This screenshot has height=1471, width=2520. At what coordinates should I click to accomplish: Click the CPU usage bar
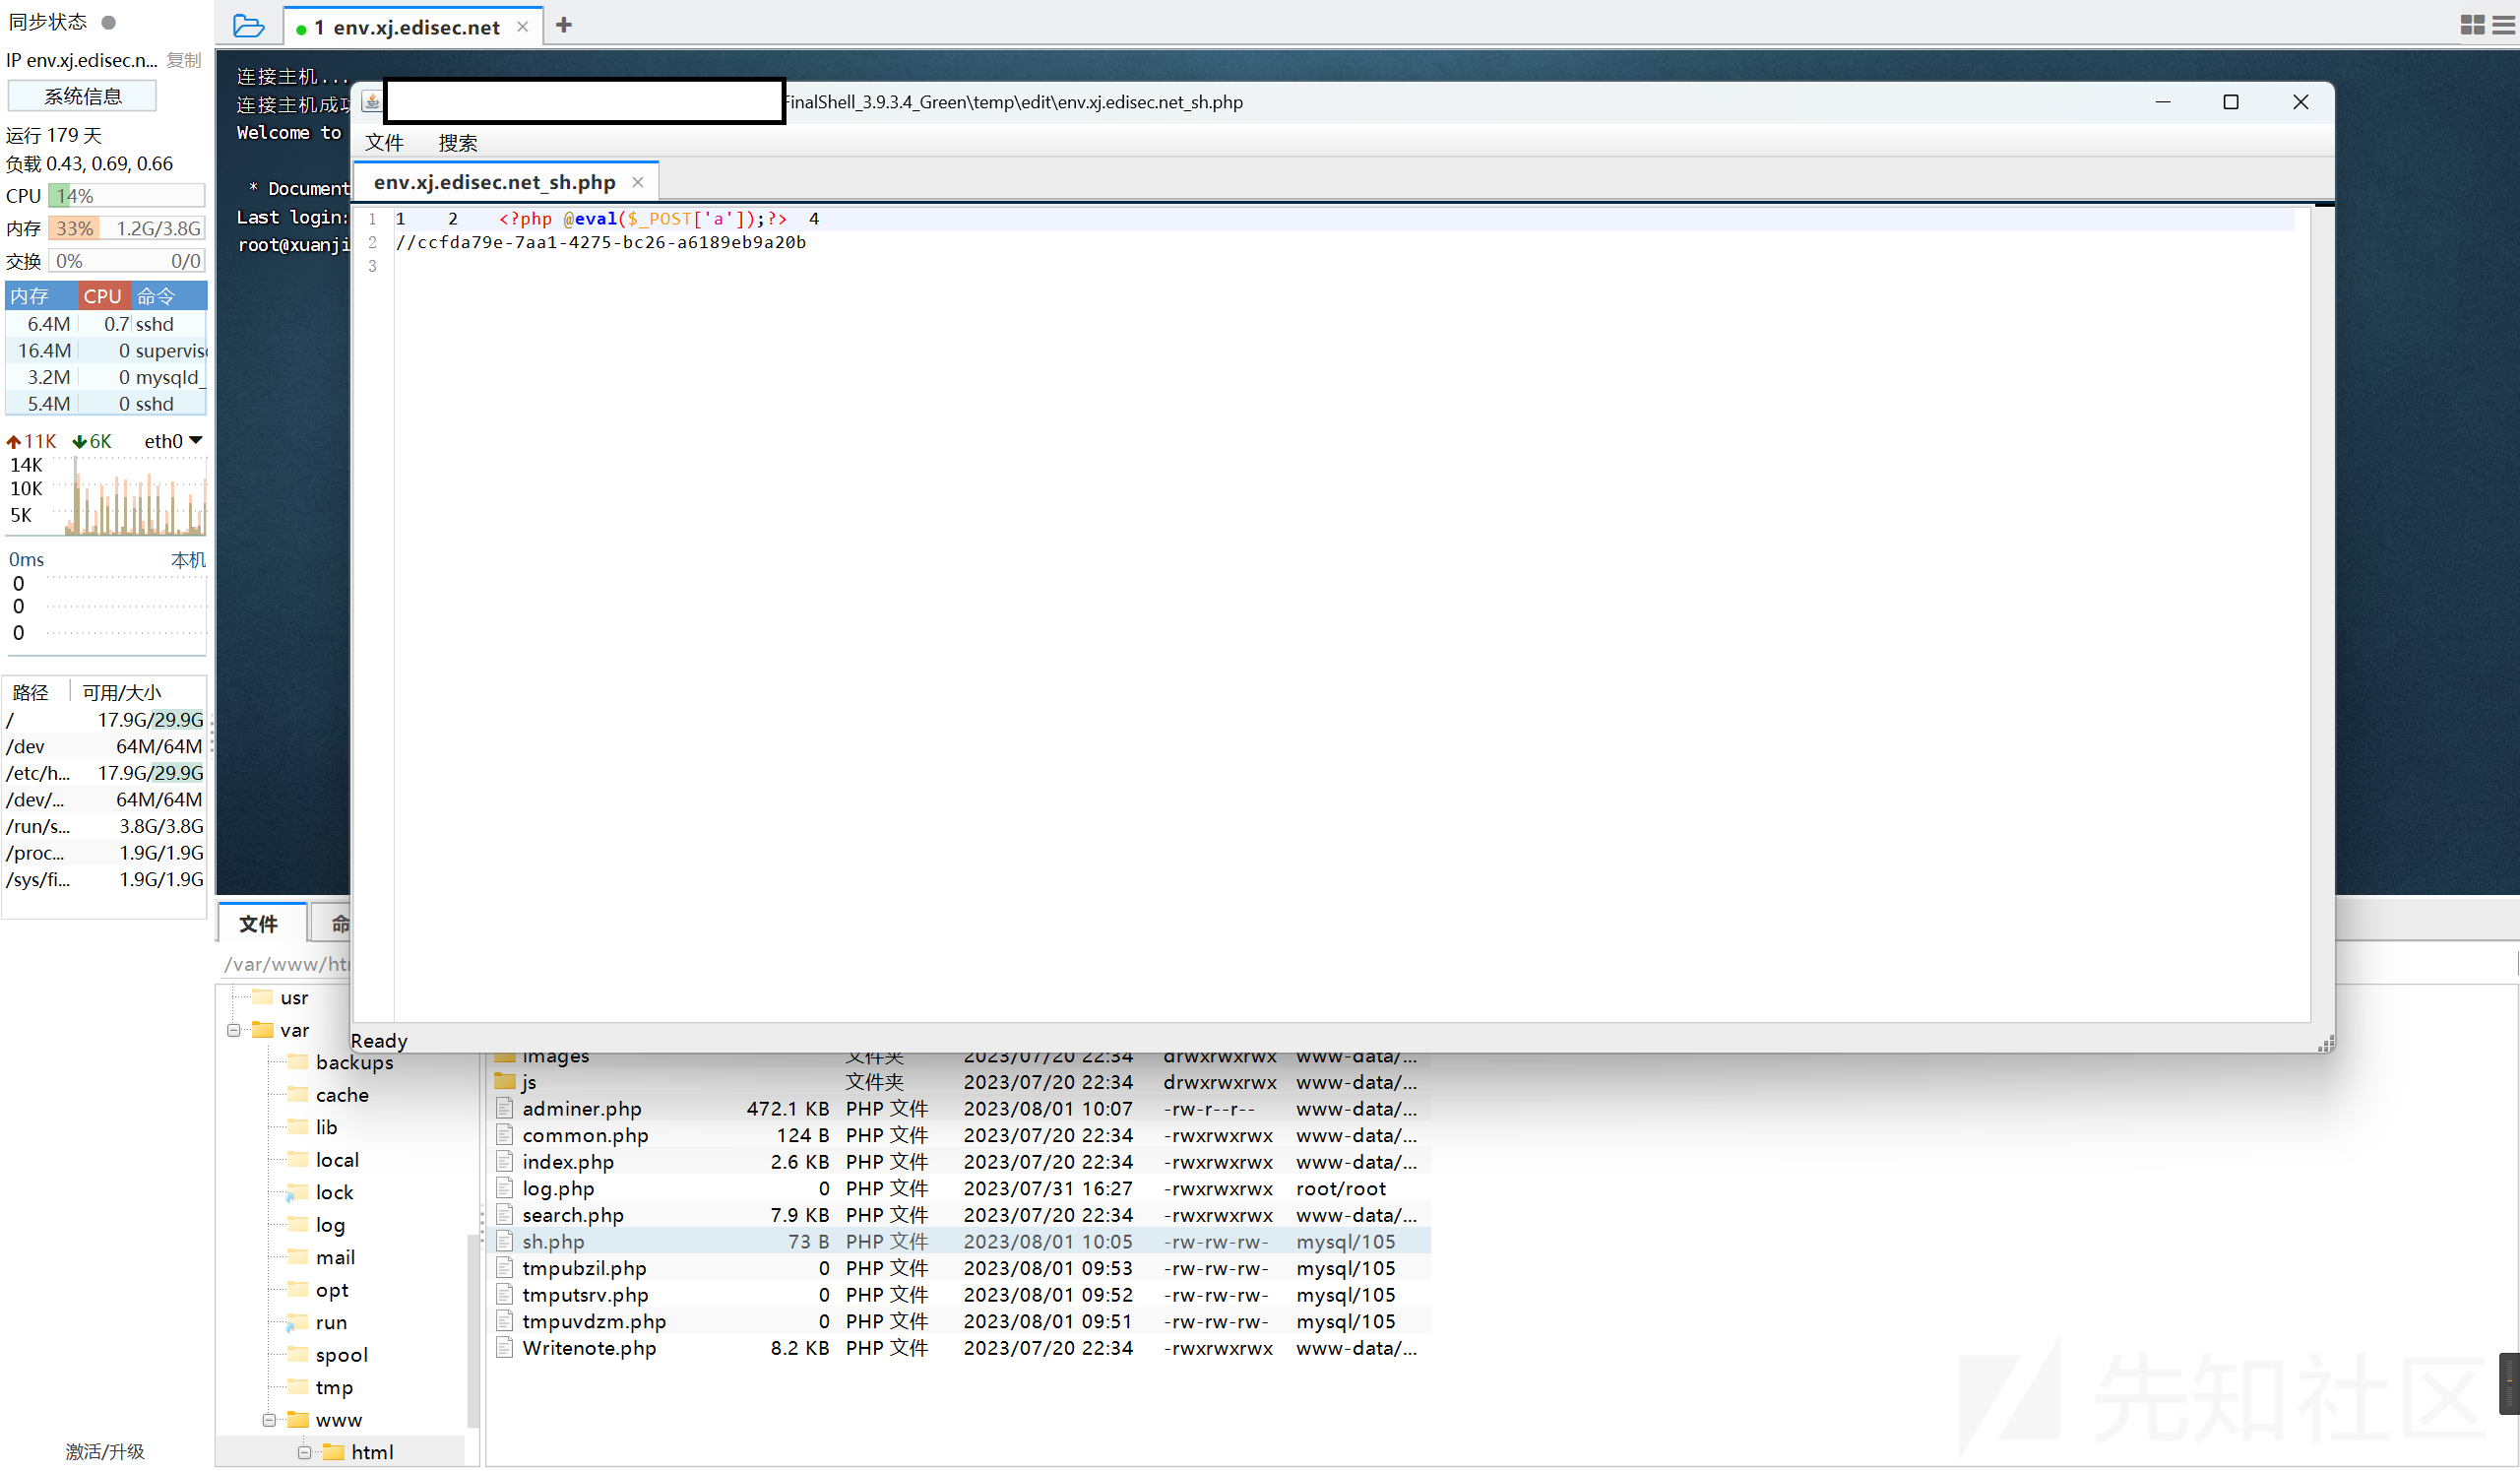[127, 196]
